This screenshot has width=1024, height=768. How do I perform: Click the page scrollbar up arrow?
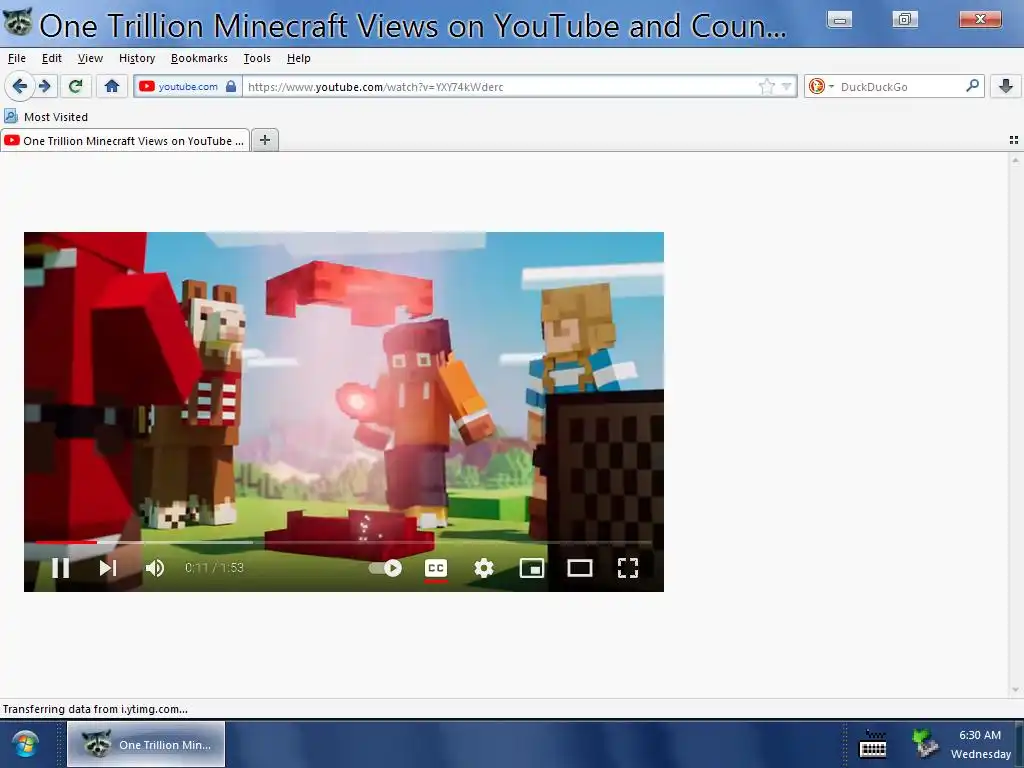click(1015, 160)
